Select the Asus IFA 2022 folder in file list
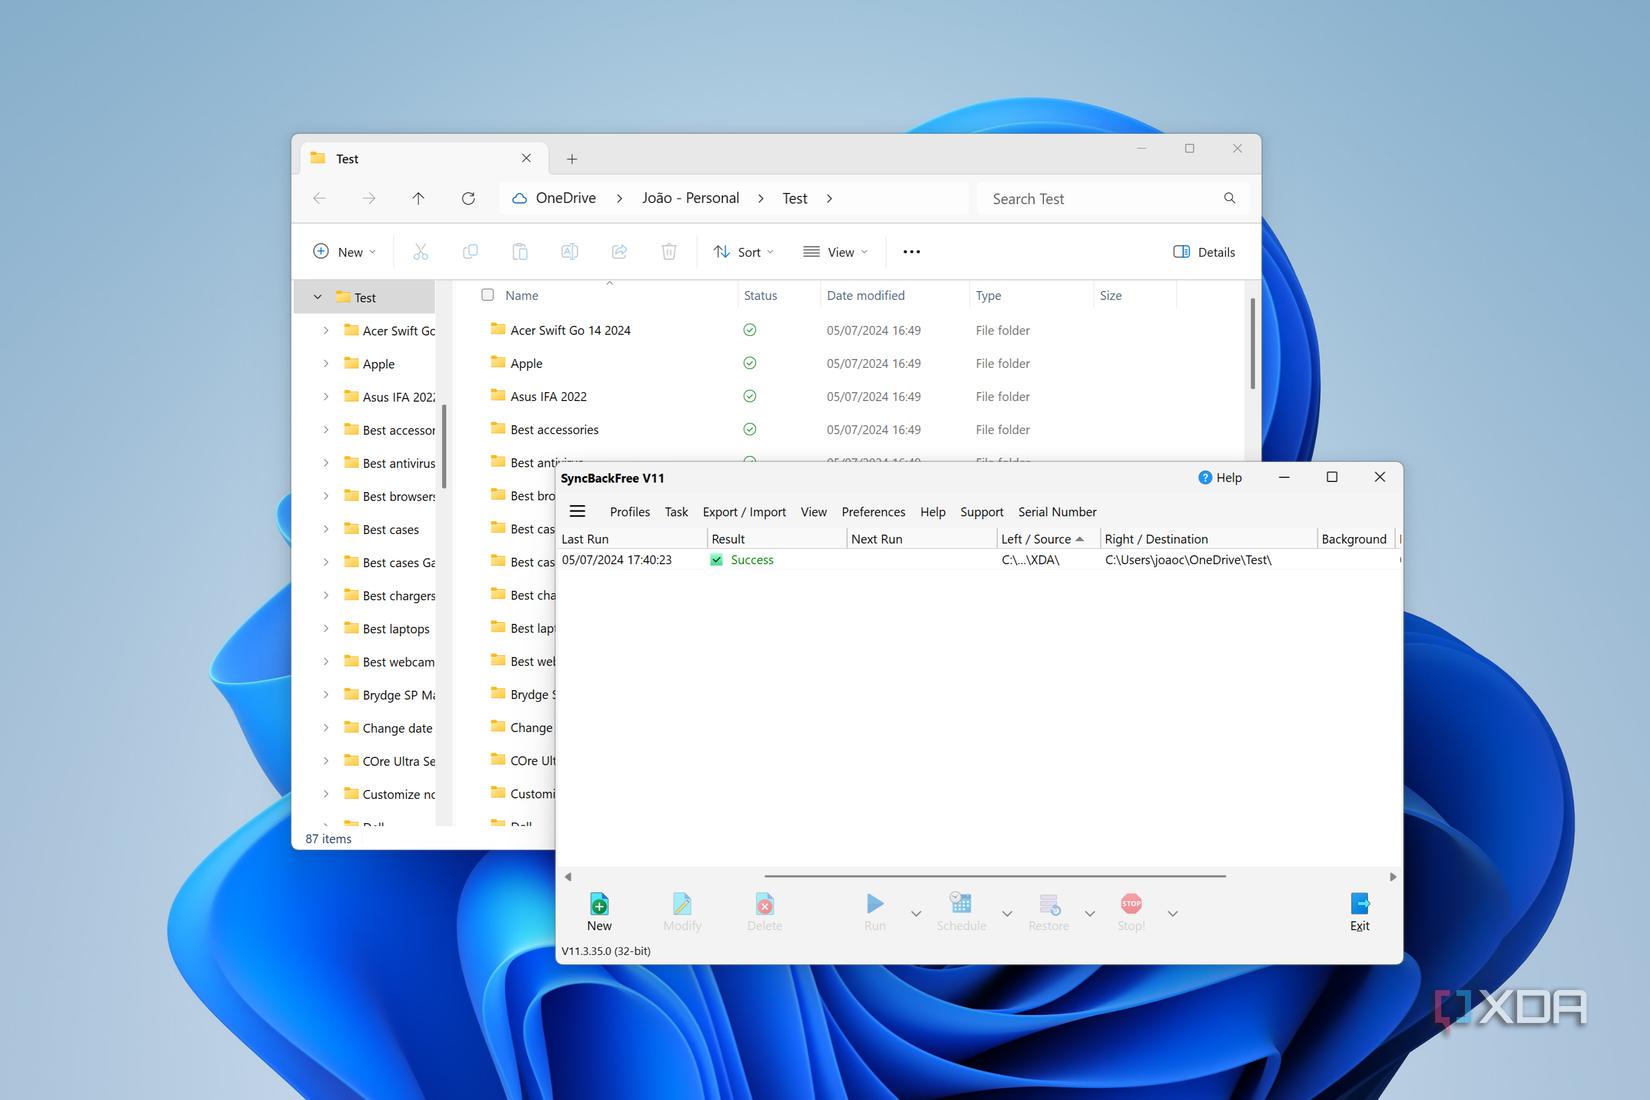This screenshot has width=1650, height=1100. pos(548,396)
